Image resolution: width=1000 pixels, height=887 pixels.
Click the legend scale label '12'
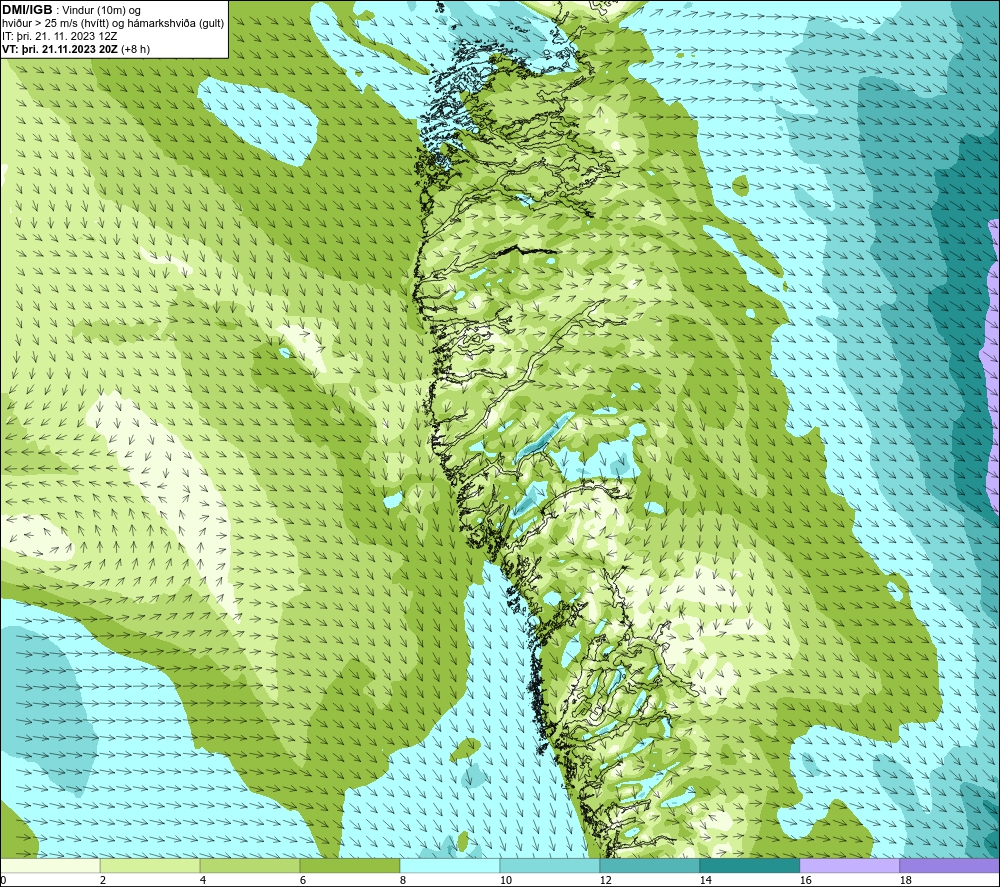pyautogui.click(x=605, y=880)
